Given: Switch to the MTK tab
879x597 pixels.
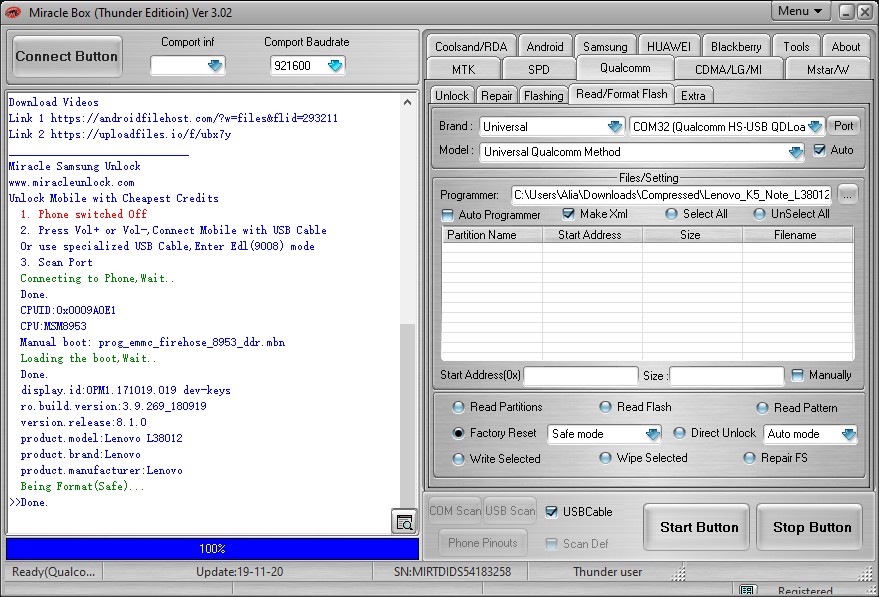Looking at the screenshot, I should point(463,70).
